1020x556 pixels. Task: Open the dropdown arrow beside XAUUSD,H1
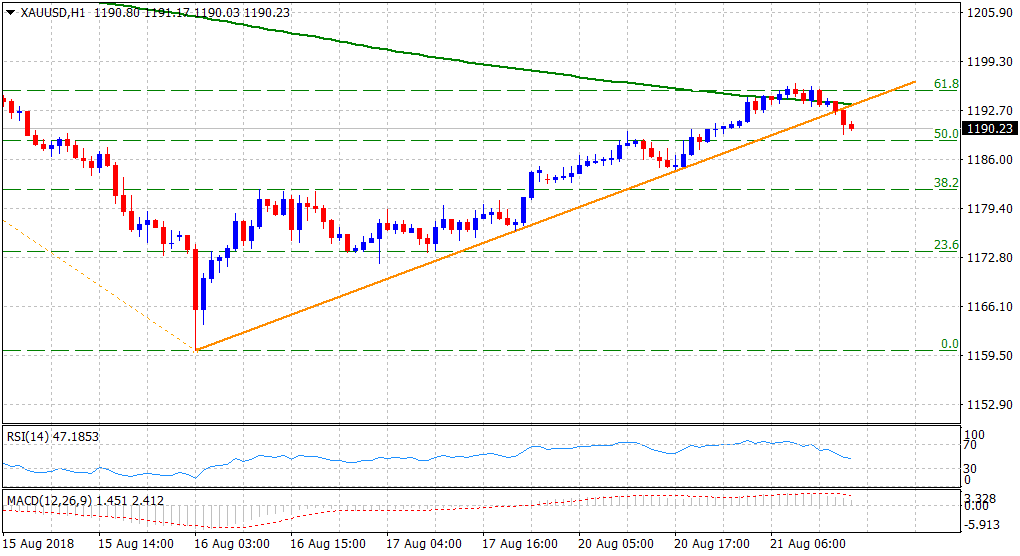[10, 12]
